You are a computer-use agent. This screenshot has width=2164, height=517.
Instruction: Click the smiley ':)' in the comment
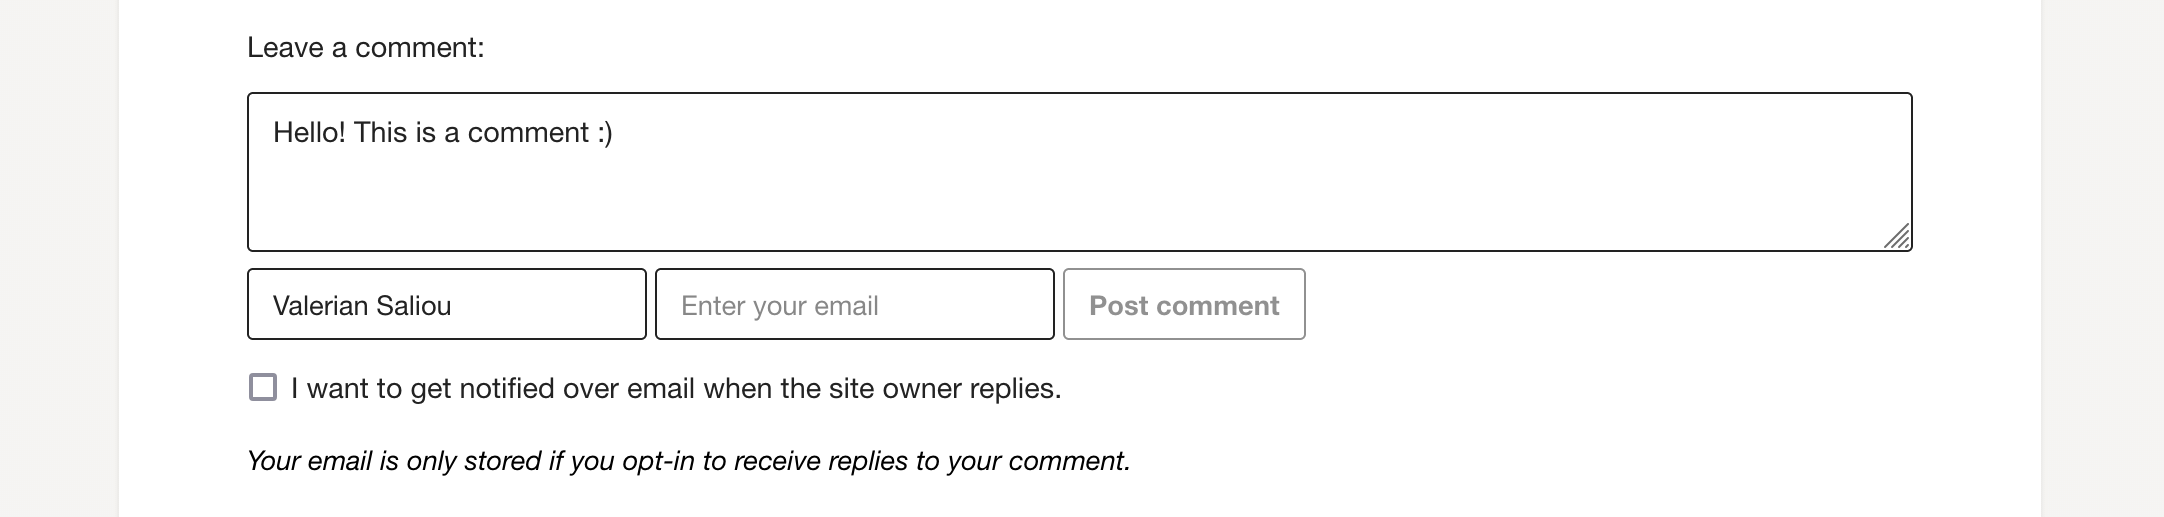click(604, 133)
